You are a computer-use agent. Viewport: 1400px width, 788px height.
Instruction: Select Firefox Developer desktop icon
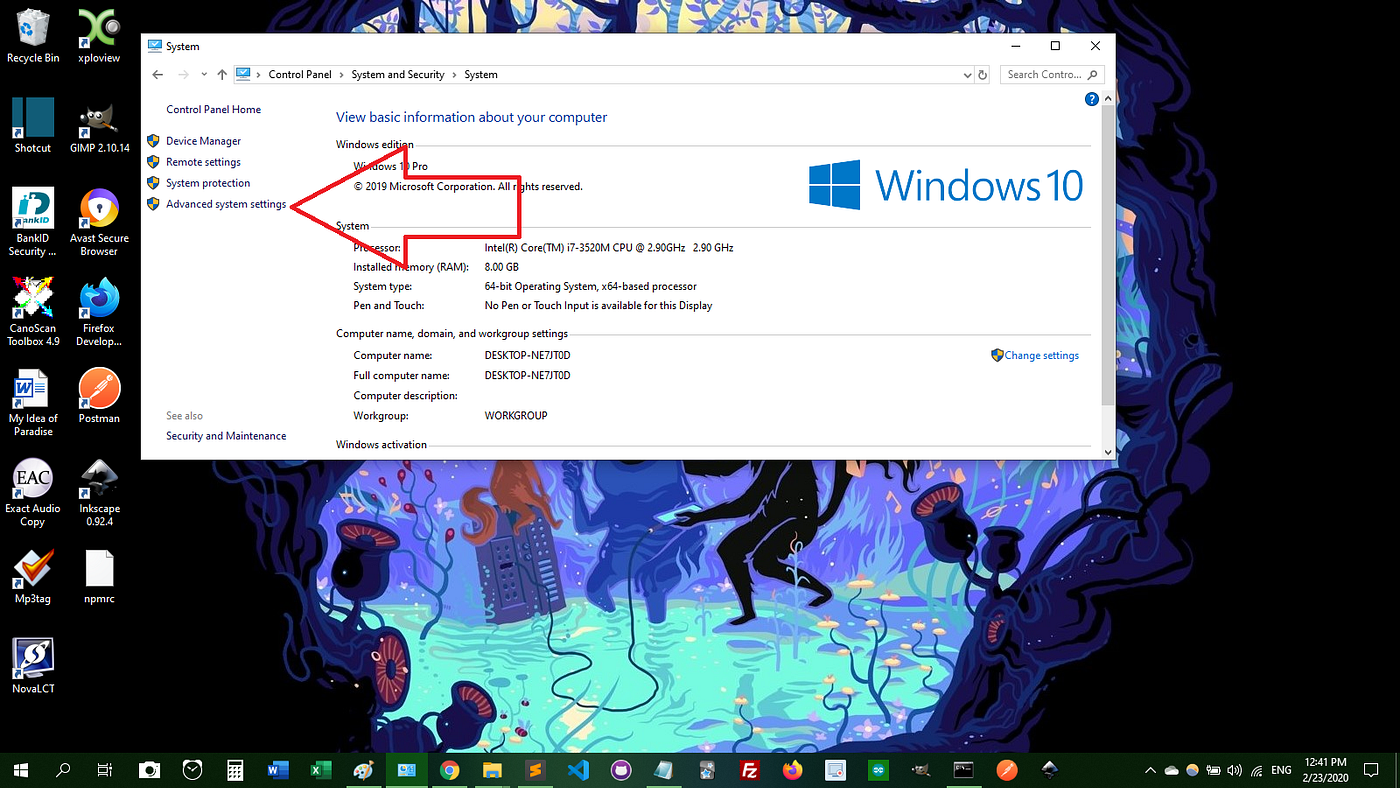99,312
